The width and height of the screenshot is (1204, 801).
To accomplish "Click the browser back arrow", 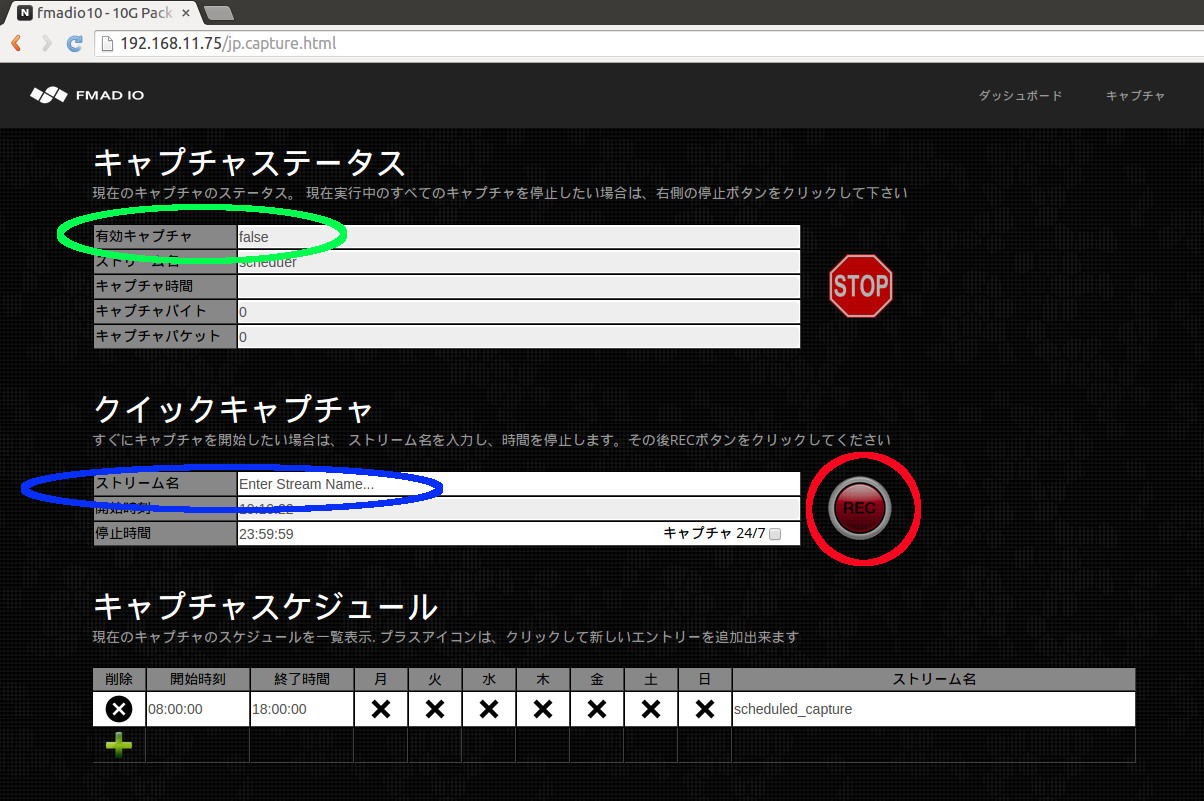I will [15, 43].
